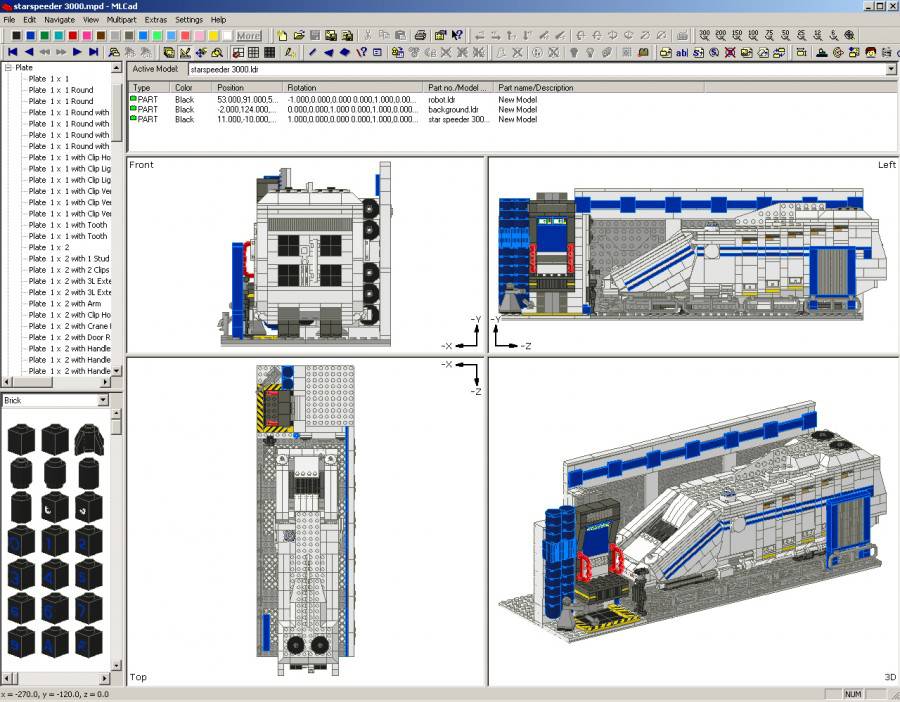Pick the black color swatch
Screen dimensions: 900x702
pos(17,36)
